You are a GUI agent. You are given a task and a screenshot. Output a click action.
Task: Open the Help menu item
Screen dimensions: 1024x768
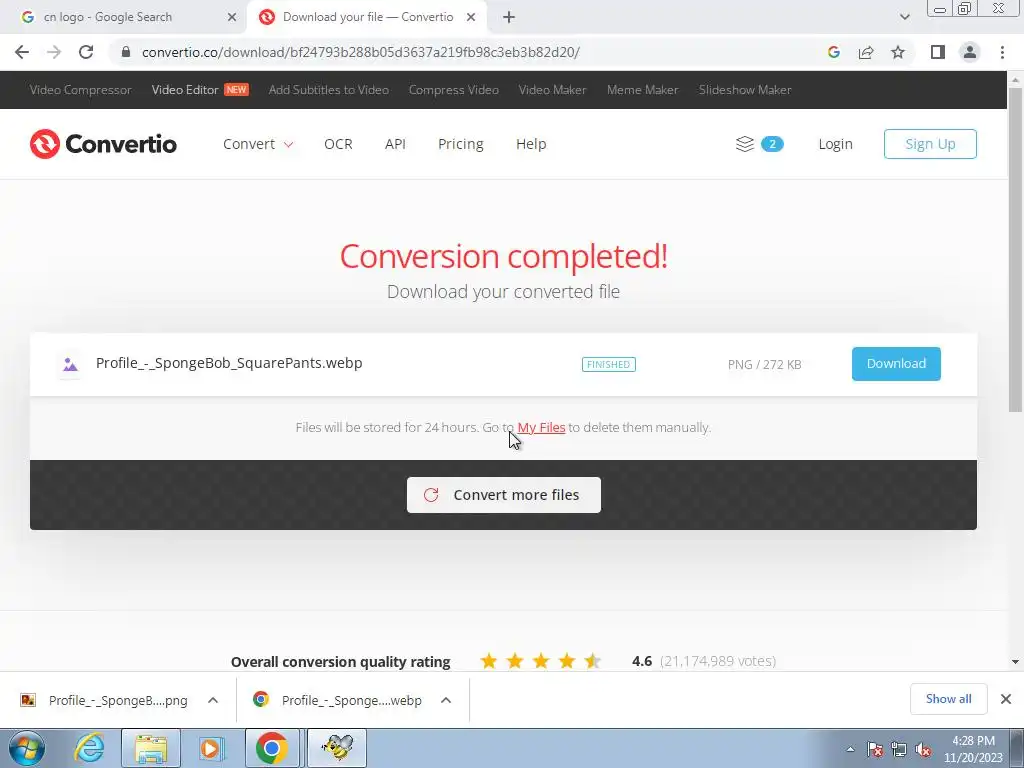pos(531,144)
